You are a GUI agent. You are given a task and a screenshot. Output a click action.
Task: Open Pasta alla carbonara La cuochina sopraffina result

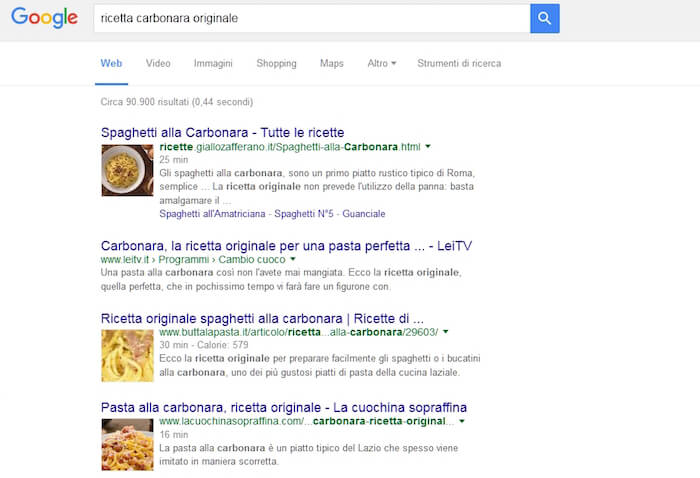pos(284,407)
